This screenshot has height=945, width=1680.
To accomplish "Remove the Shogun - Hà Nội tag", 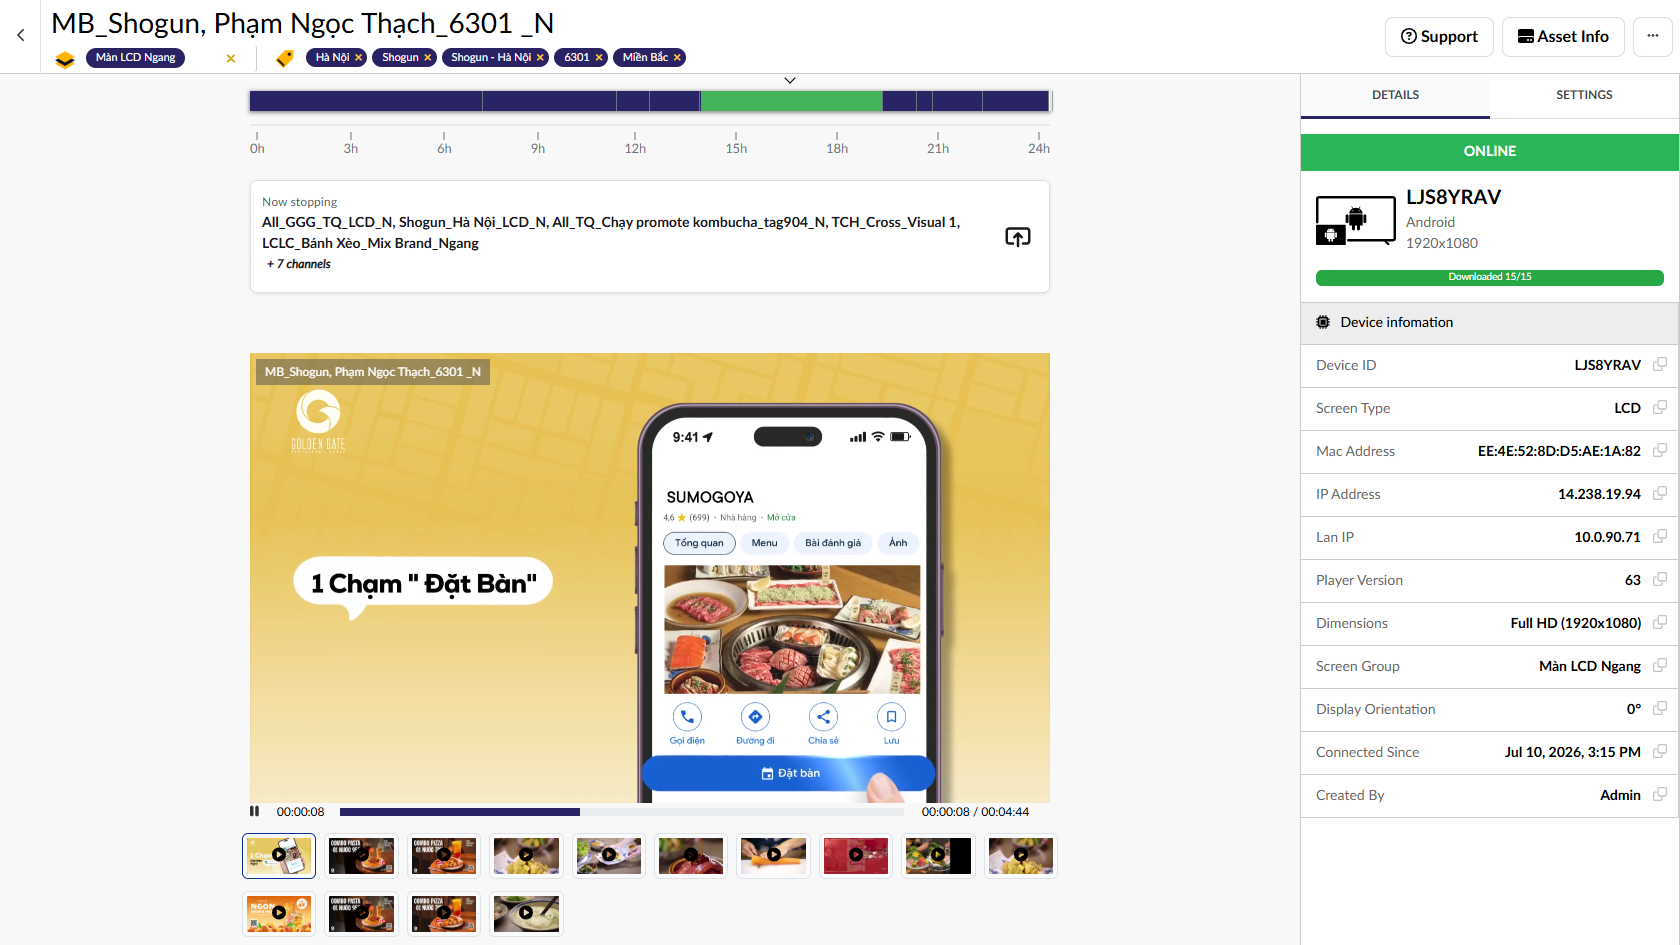I will point(540,58).
